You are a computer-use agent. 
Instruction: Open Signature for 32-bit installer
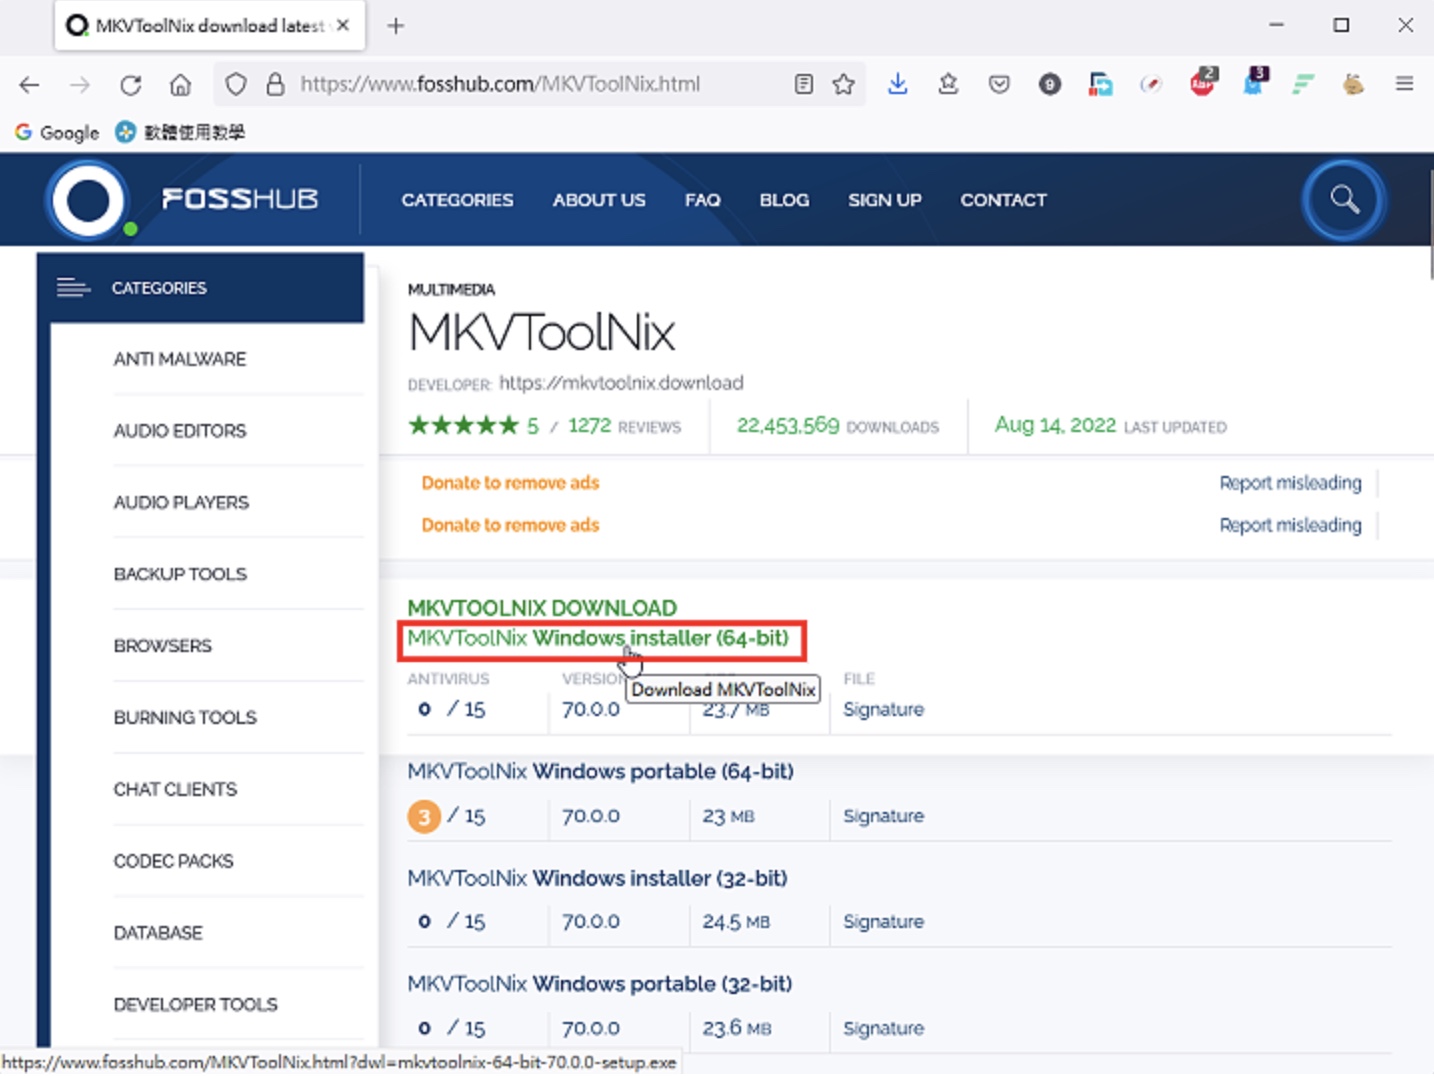883,921
